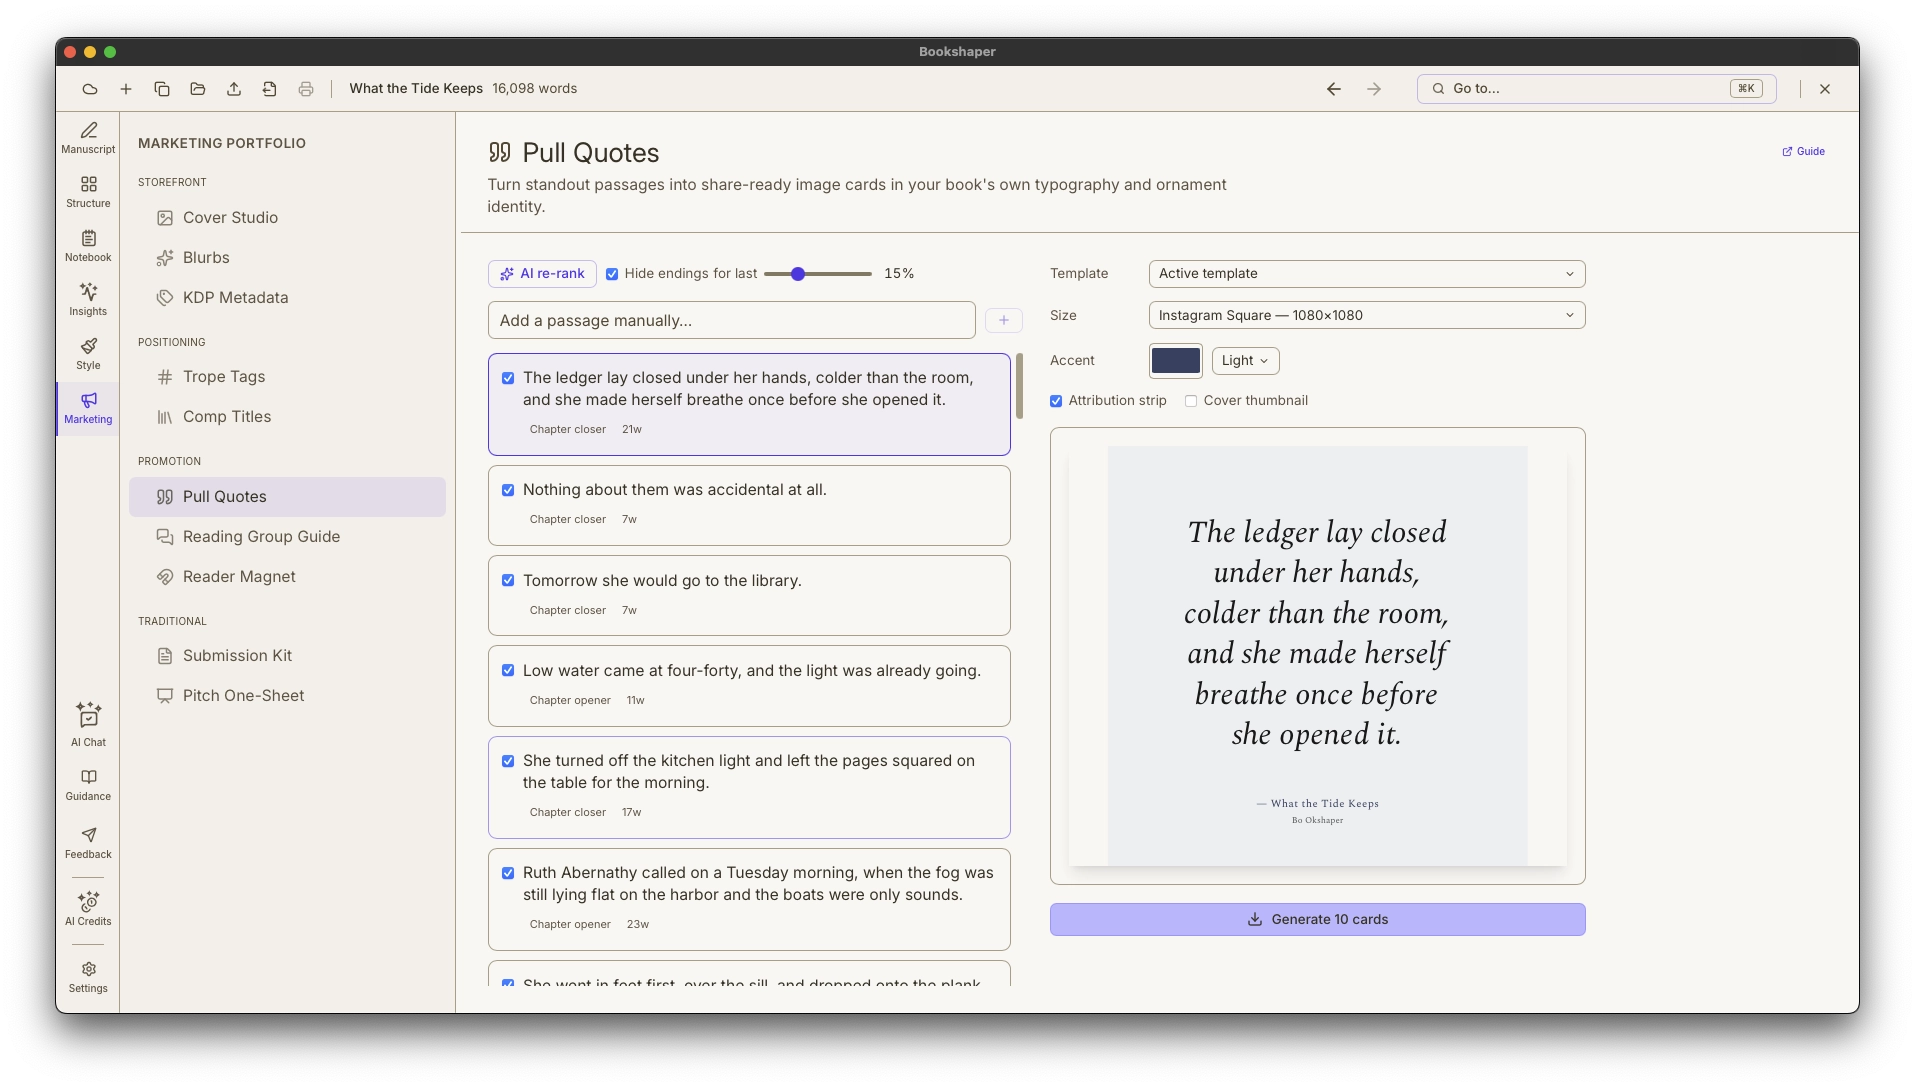Enable the Cover thumbnail checkbox
This screenshot has height=1087, width=1915.
point(1191,401)
